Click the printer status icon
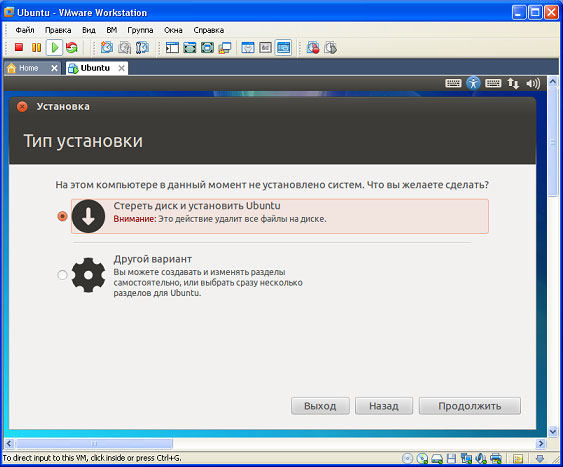The image size is (563, 467). tap(496, 458)
